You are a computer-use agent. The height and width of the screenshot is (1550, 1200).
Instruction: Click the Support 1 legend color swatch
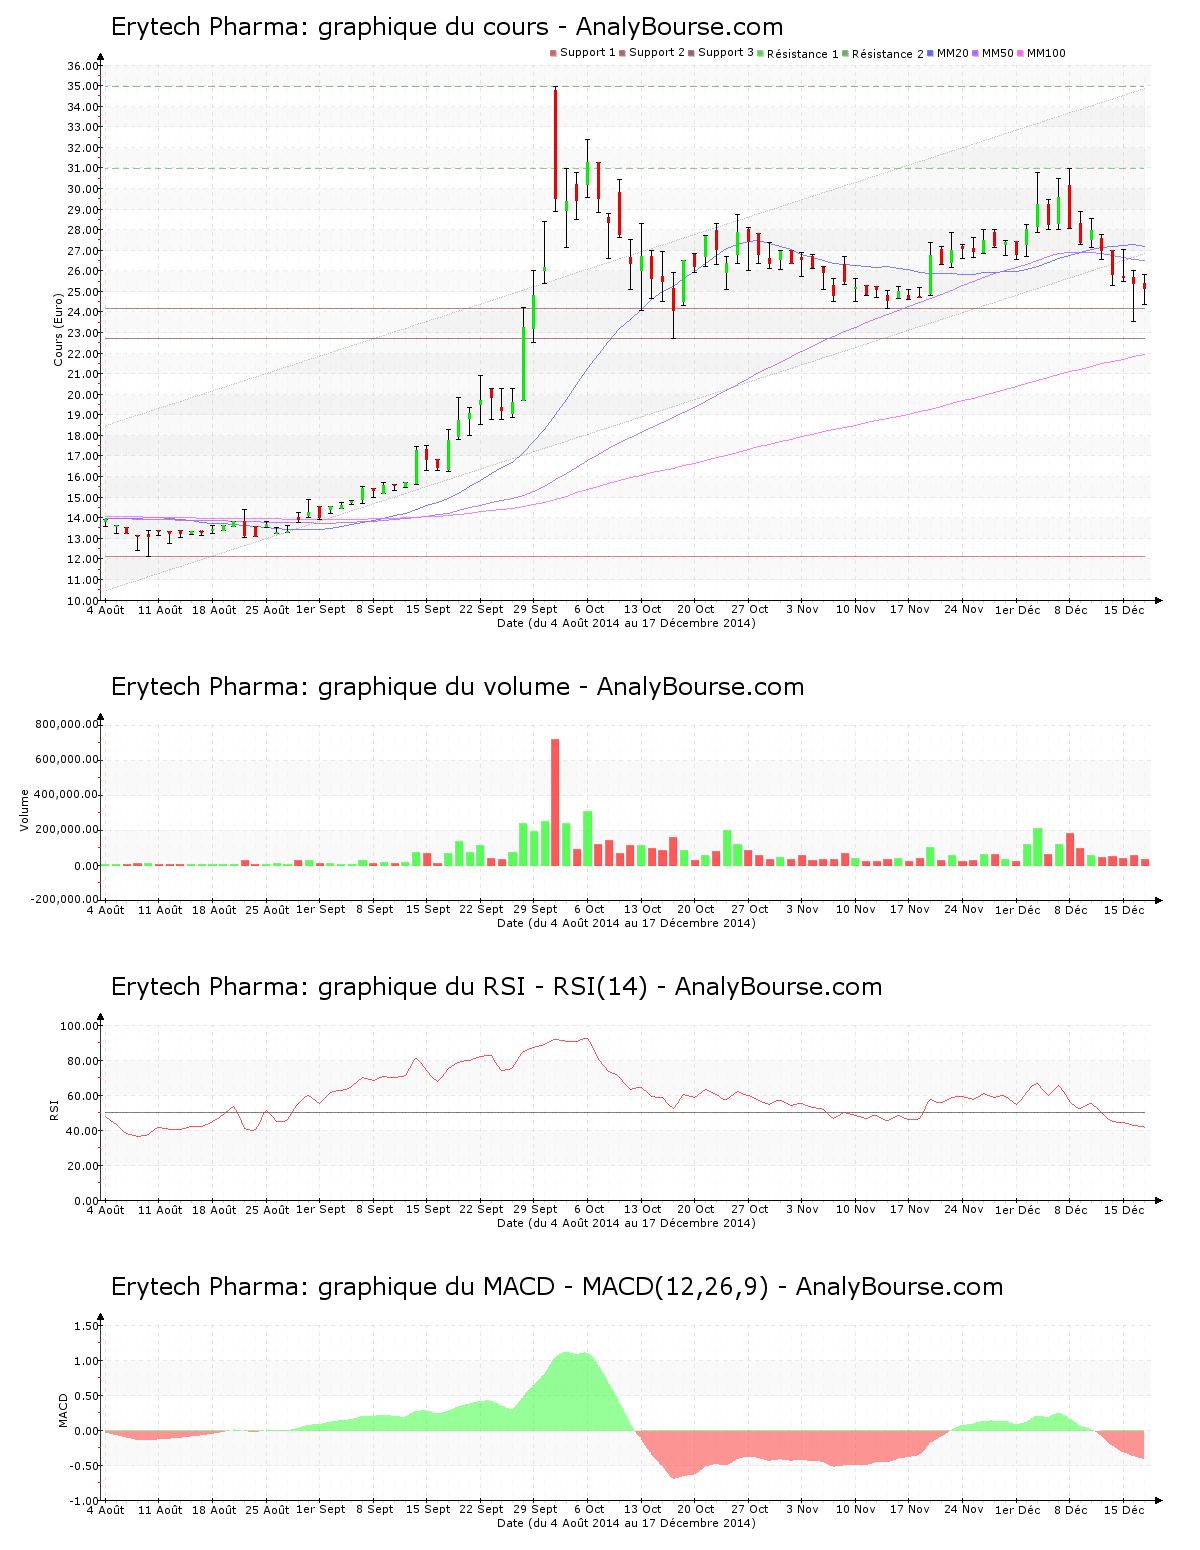[x=553, y=53]
